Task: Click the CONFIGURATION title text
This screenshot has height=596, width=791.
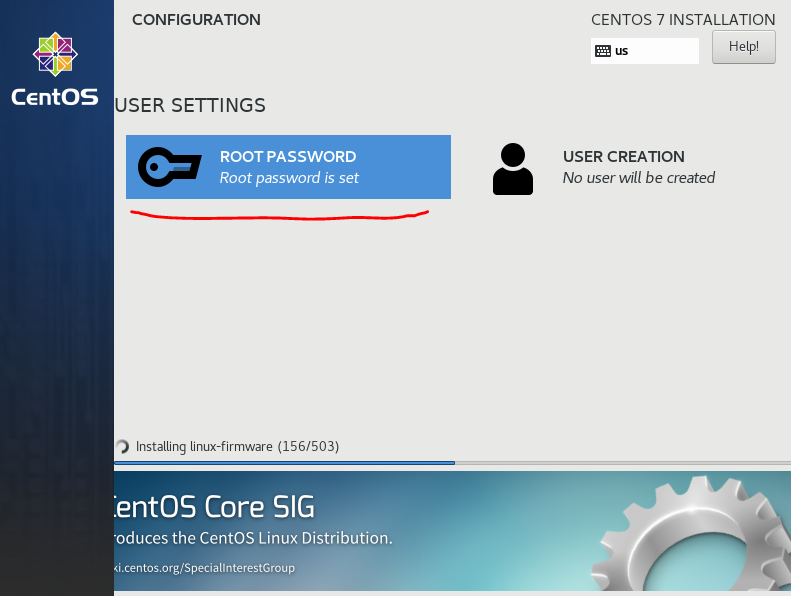Action: (196, 20)
